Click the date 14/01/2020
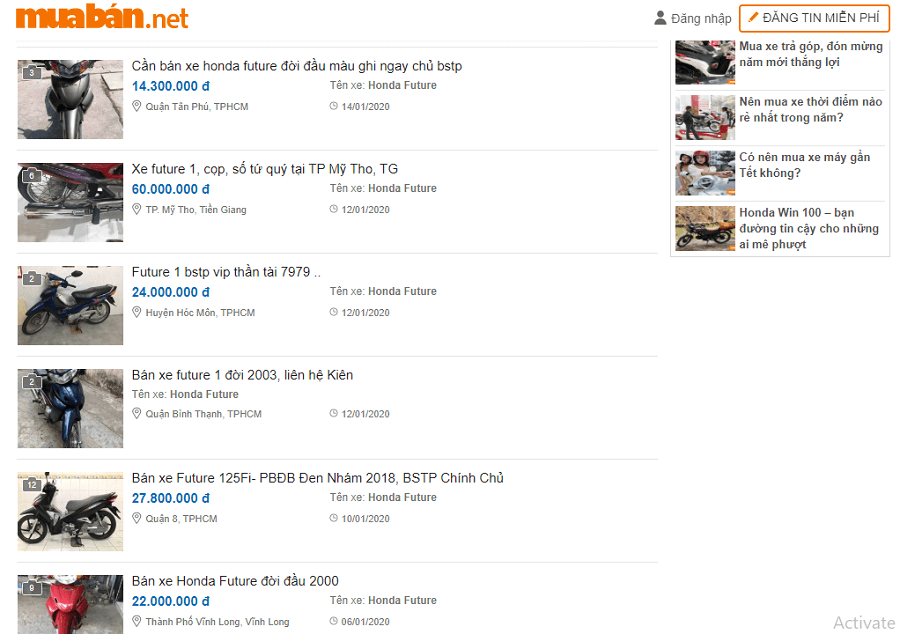This screenshot has width=900, height=634. (x=365, y=107)
